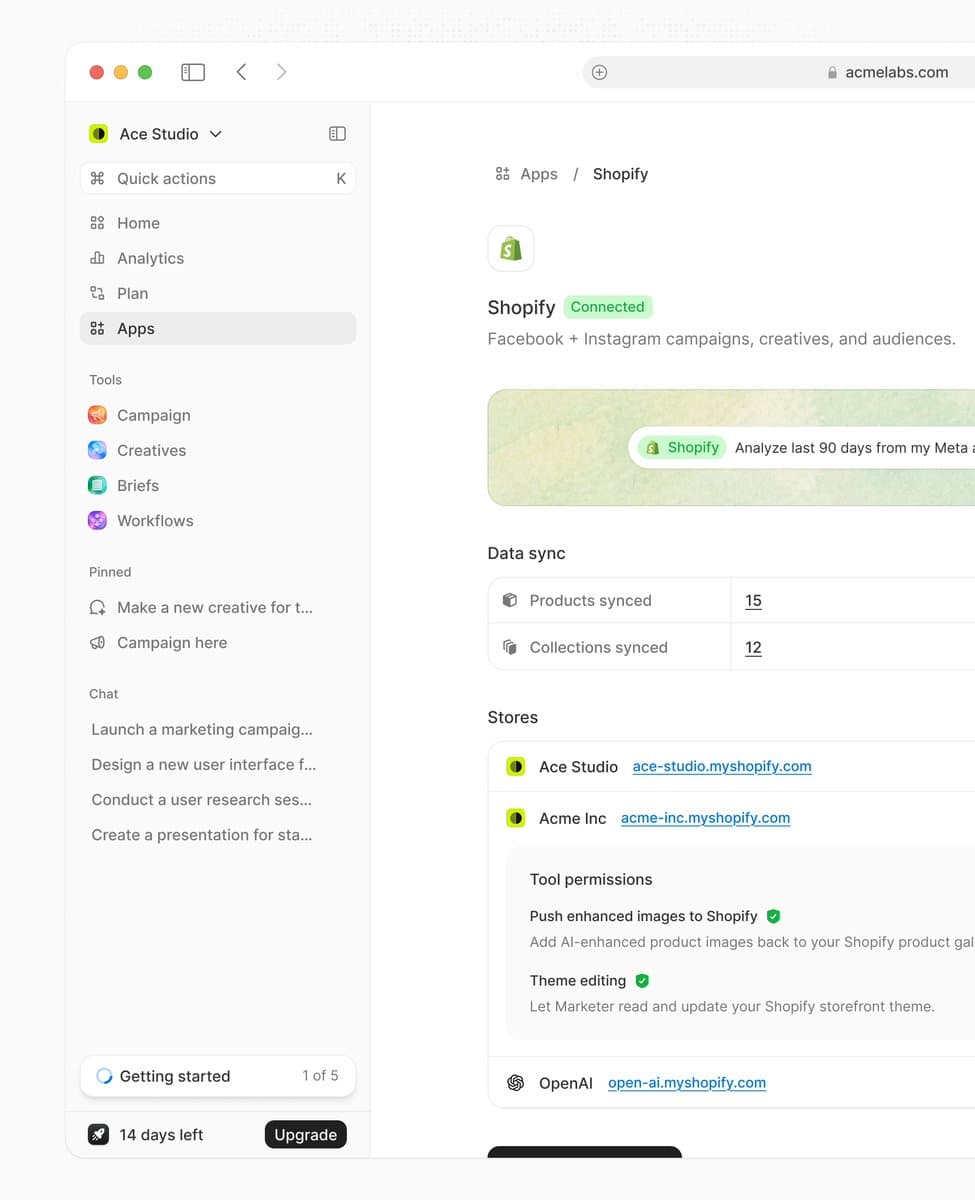Viewport: 975px width, 1200px height.
Task: Open chat 'Create a presentation for sta...'
Action: point(202,834)
